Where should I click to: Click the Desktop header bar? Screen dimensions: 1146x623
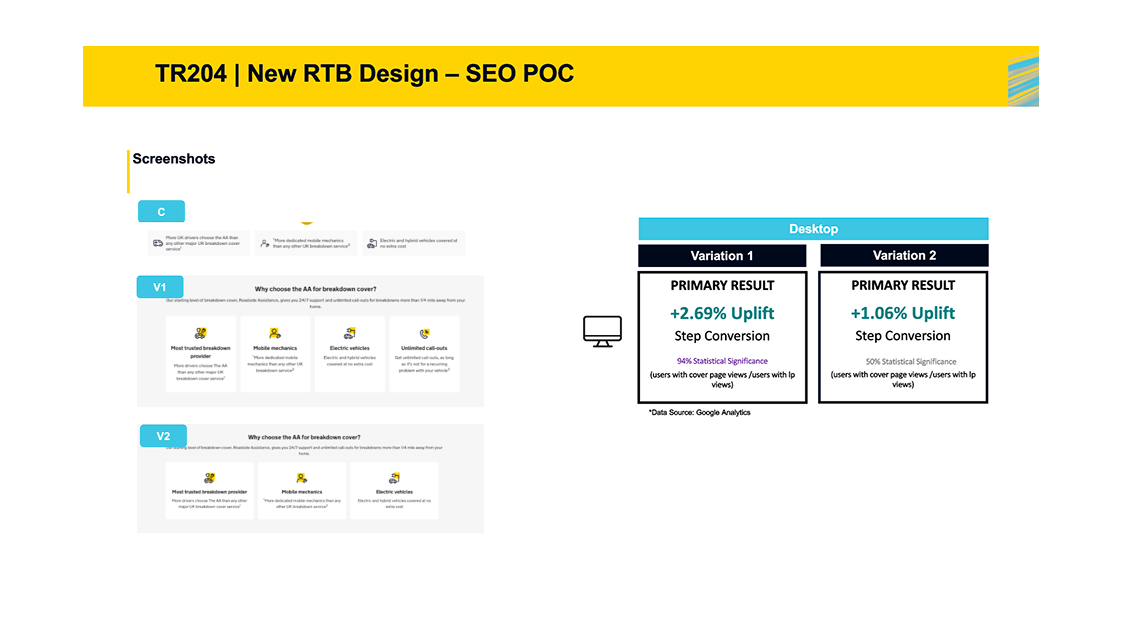pyautogui.click(x=813, y=229)
